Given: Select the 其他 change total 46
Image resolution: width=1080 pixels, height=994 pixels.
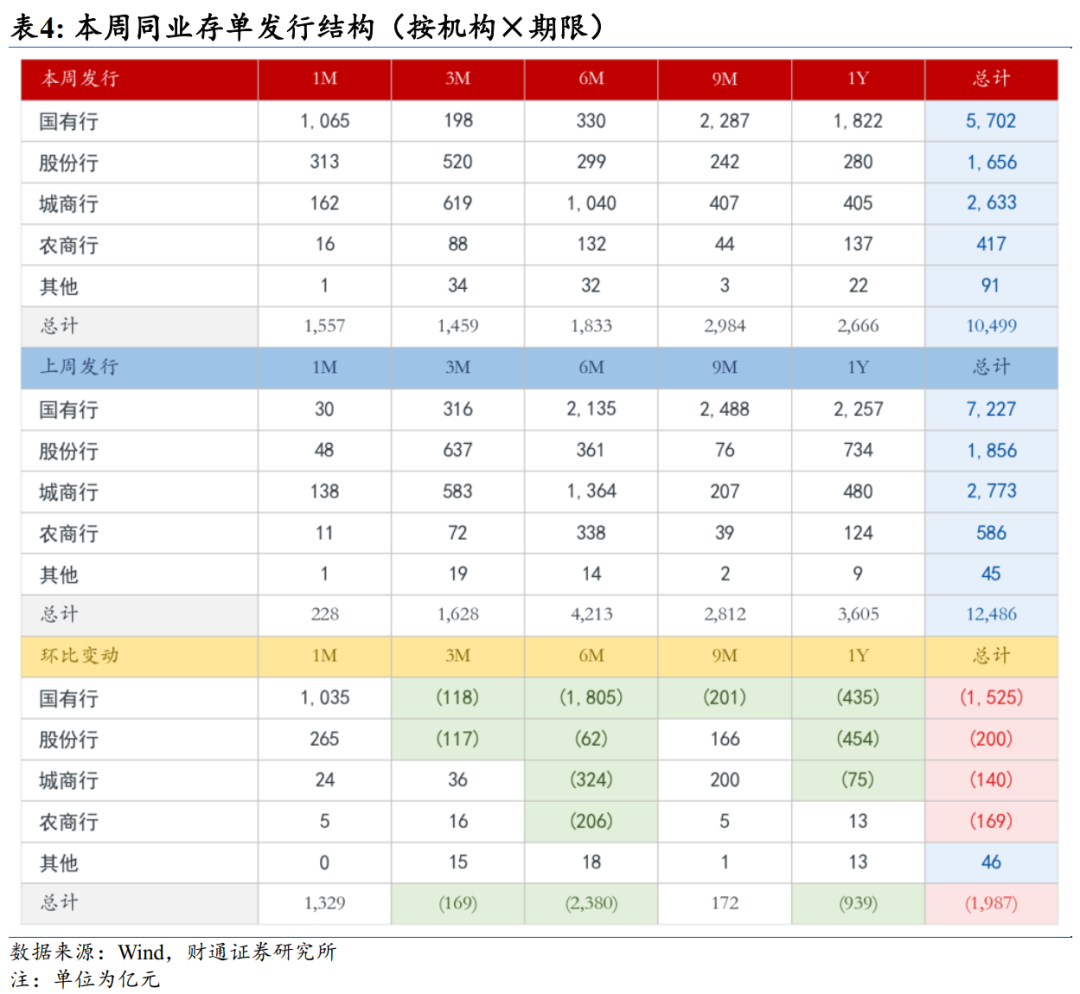Looking at the screenshot, I should click(x=990, y=862).
